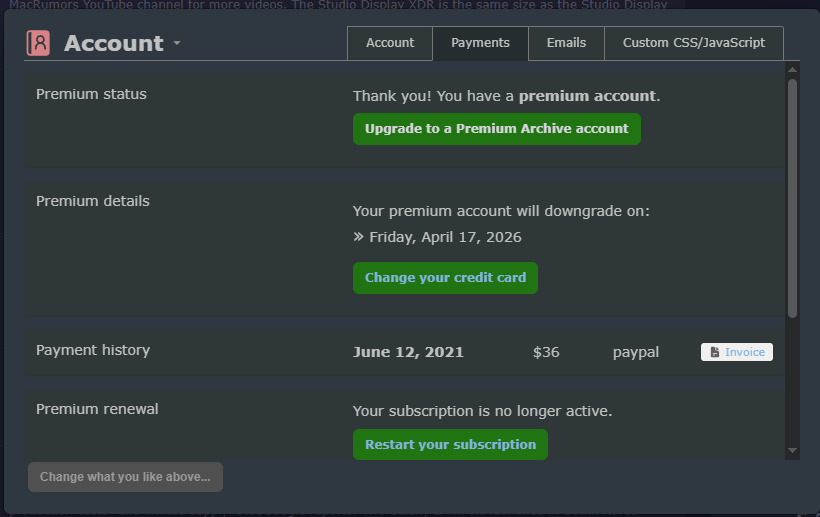Click the scrollbar down arrow
This screenshot has width=820, height=517.
793,451
